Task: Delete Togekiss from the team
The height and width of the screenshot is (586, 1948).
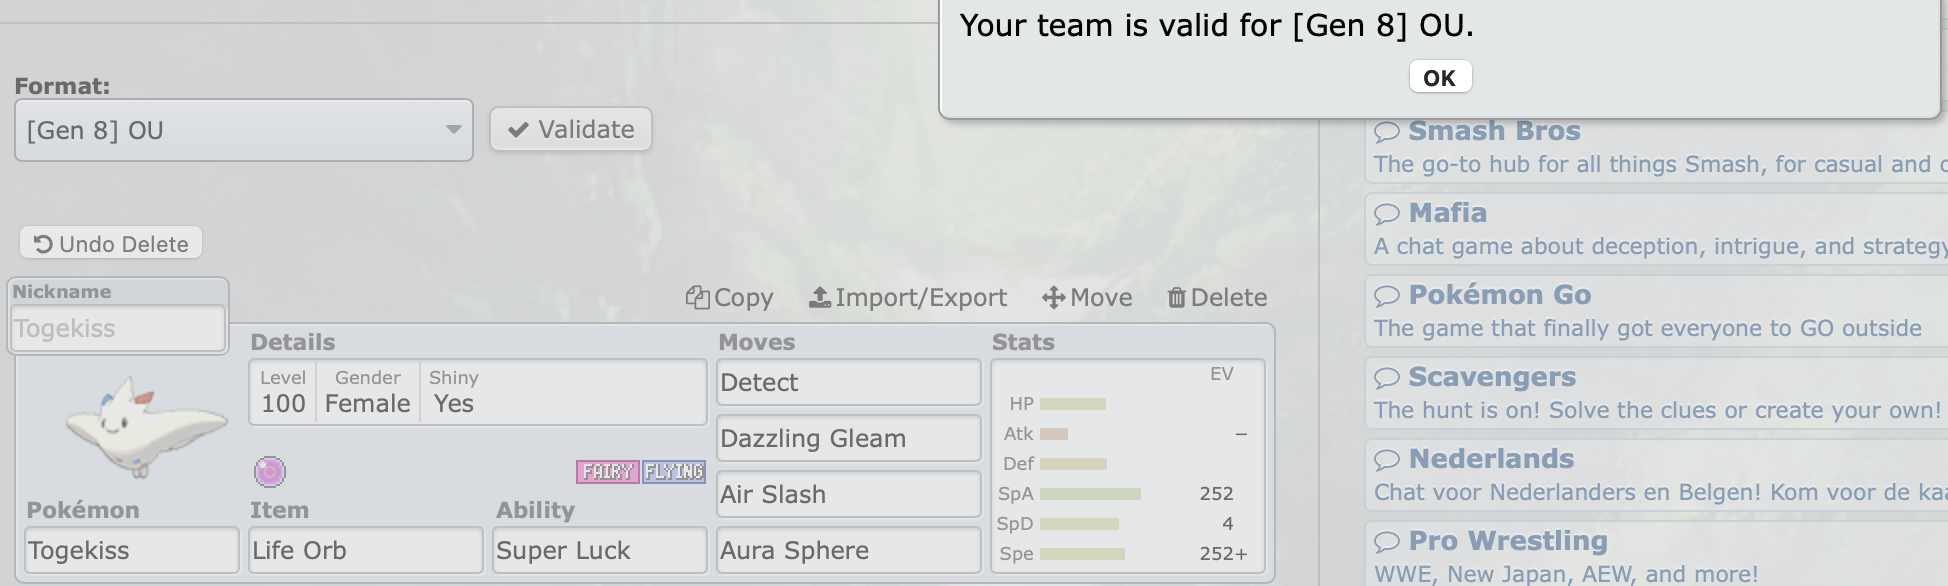Action: (x=1217, y=297)
